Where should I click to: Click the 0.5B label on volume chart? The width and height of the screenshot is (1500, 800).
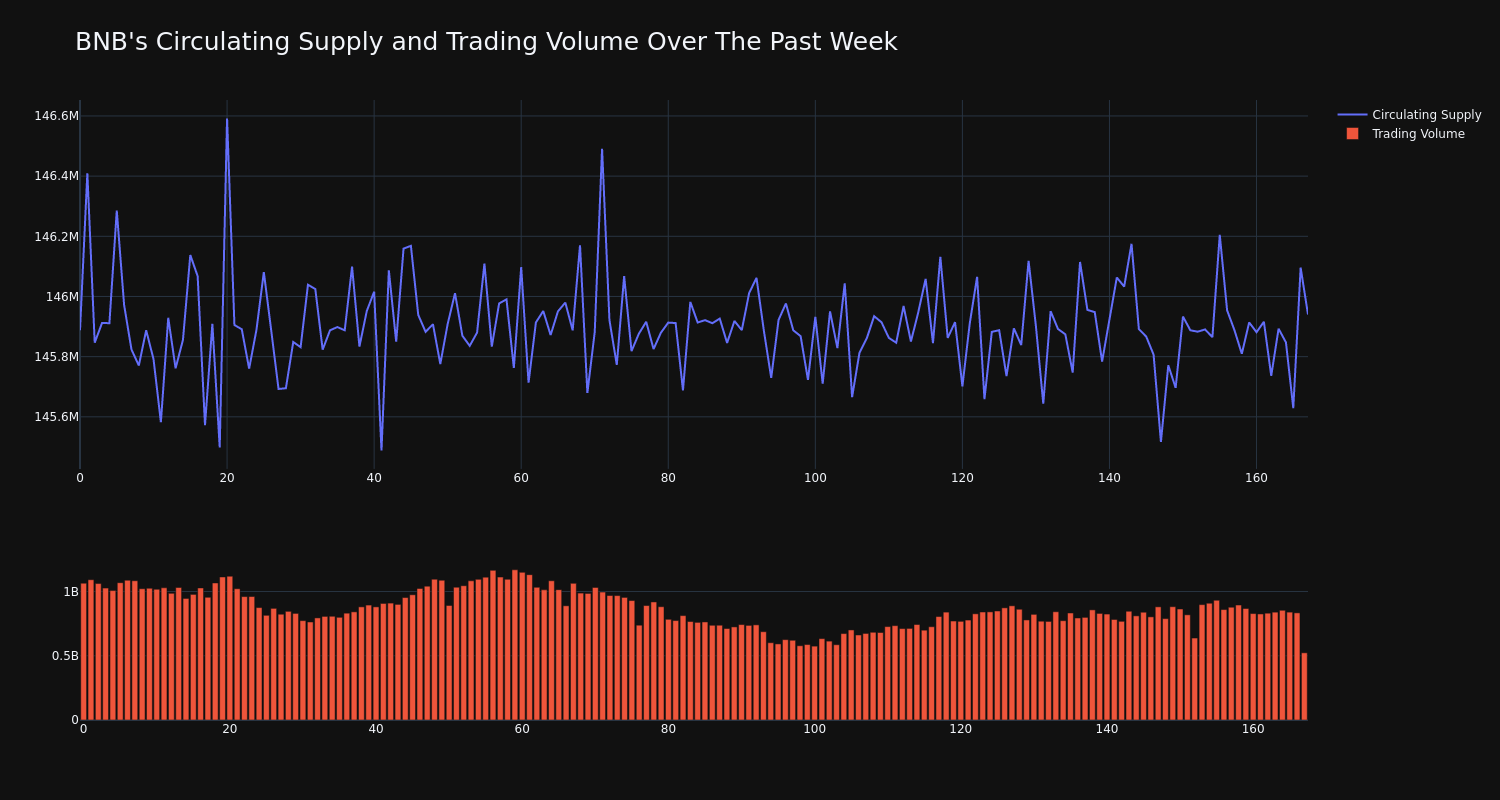pos(65,656)
